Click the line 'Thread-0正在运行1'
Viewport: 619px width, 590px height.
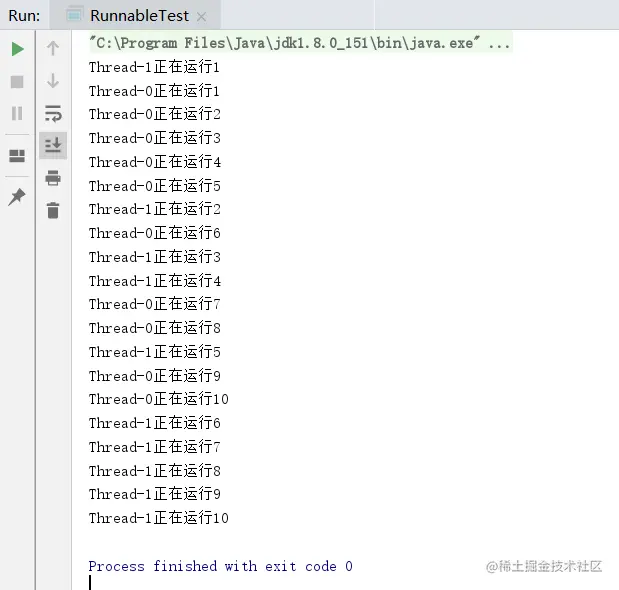154,91
